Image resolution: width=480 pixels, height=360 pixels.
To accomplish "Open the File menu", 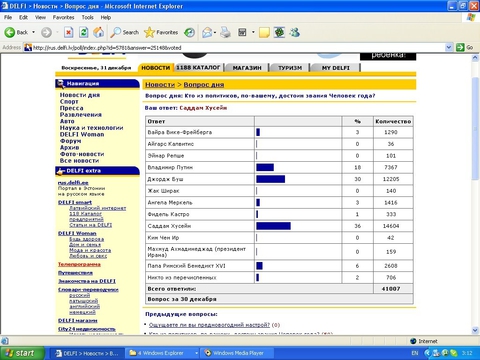I will [x=8, y=17].
